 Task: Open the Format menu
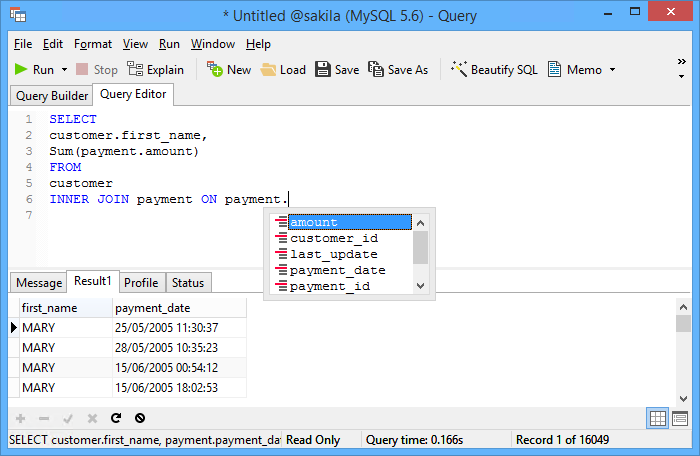click(93, 44)
